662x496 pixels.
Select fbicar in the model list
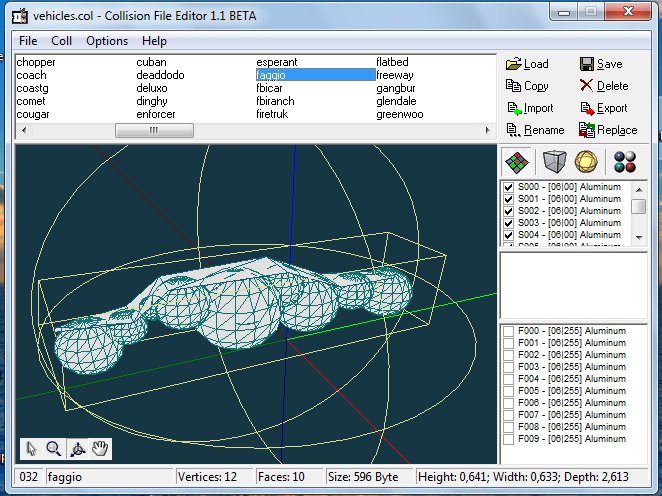tap(269, 88)
